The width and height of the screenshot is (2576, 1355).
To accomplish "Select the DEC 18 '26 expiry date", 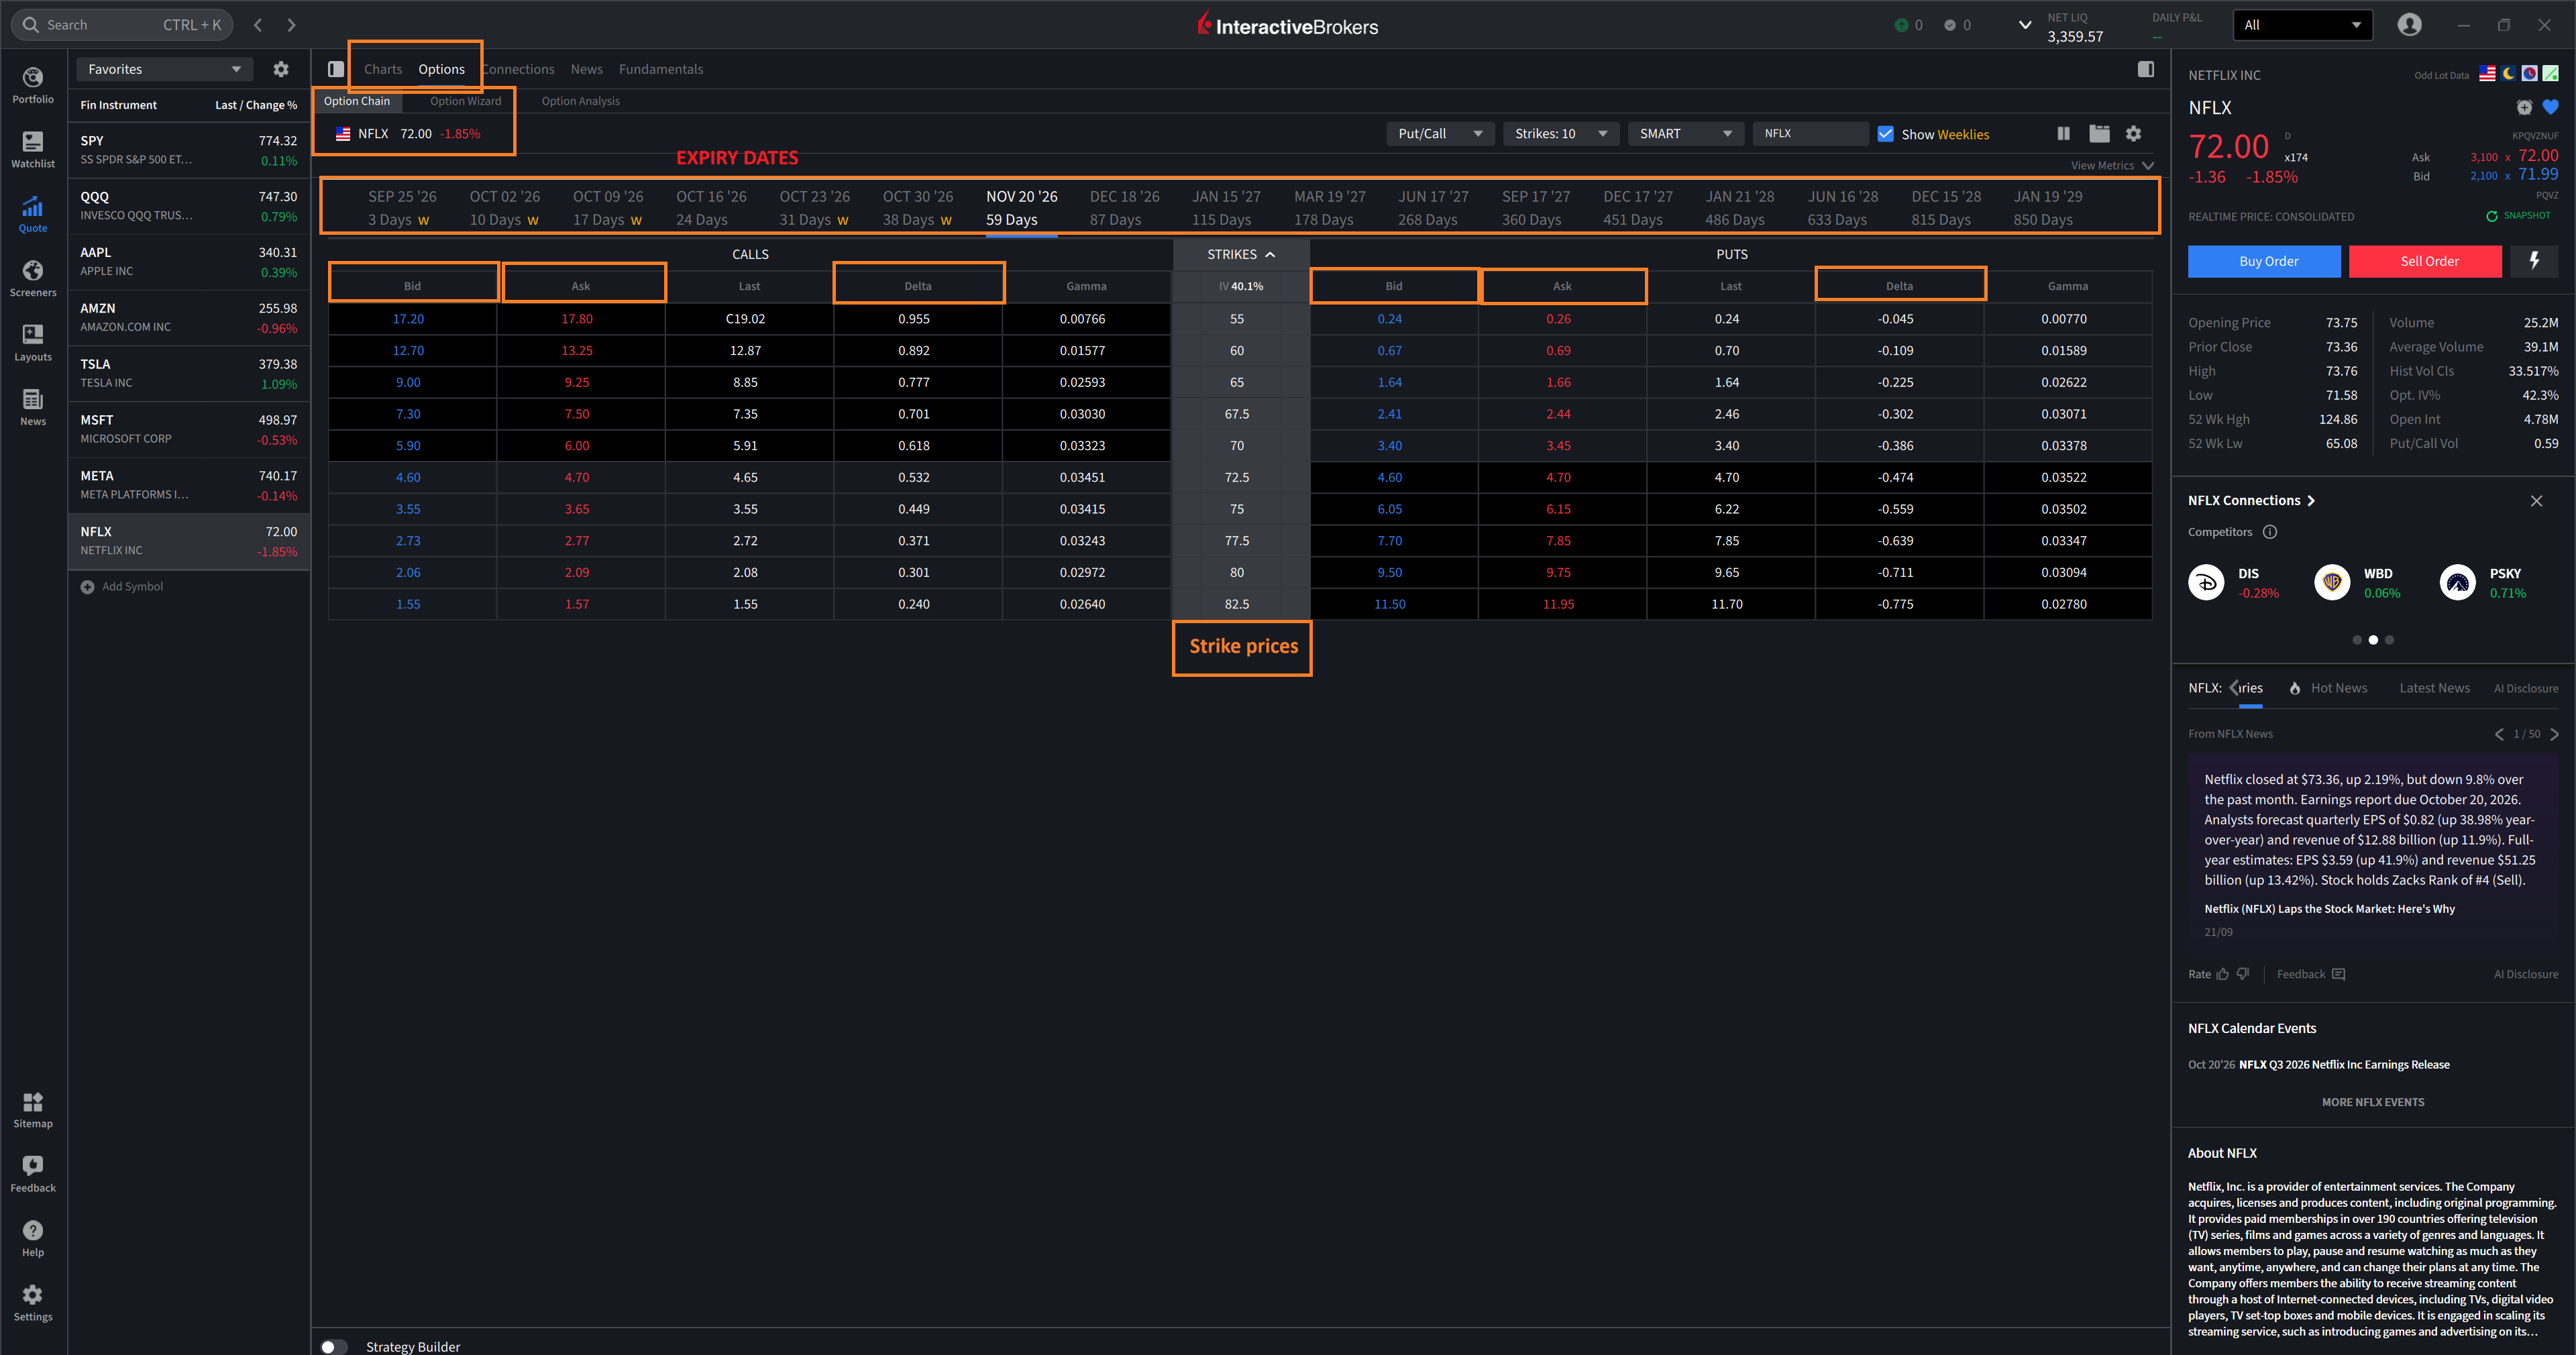I will pyautogui.click(x=1125, y=208).
